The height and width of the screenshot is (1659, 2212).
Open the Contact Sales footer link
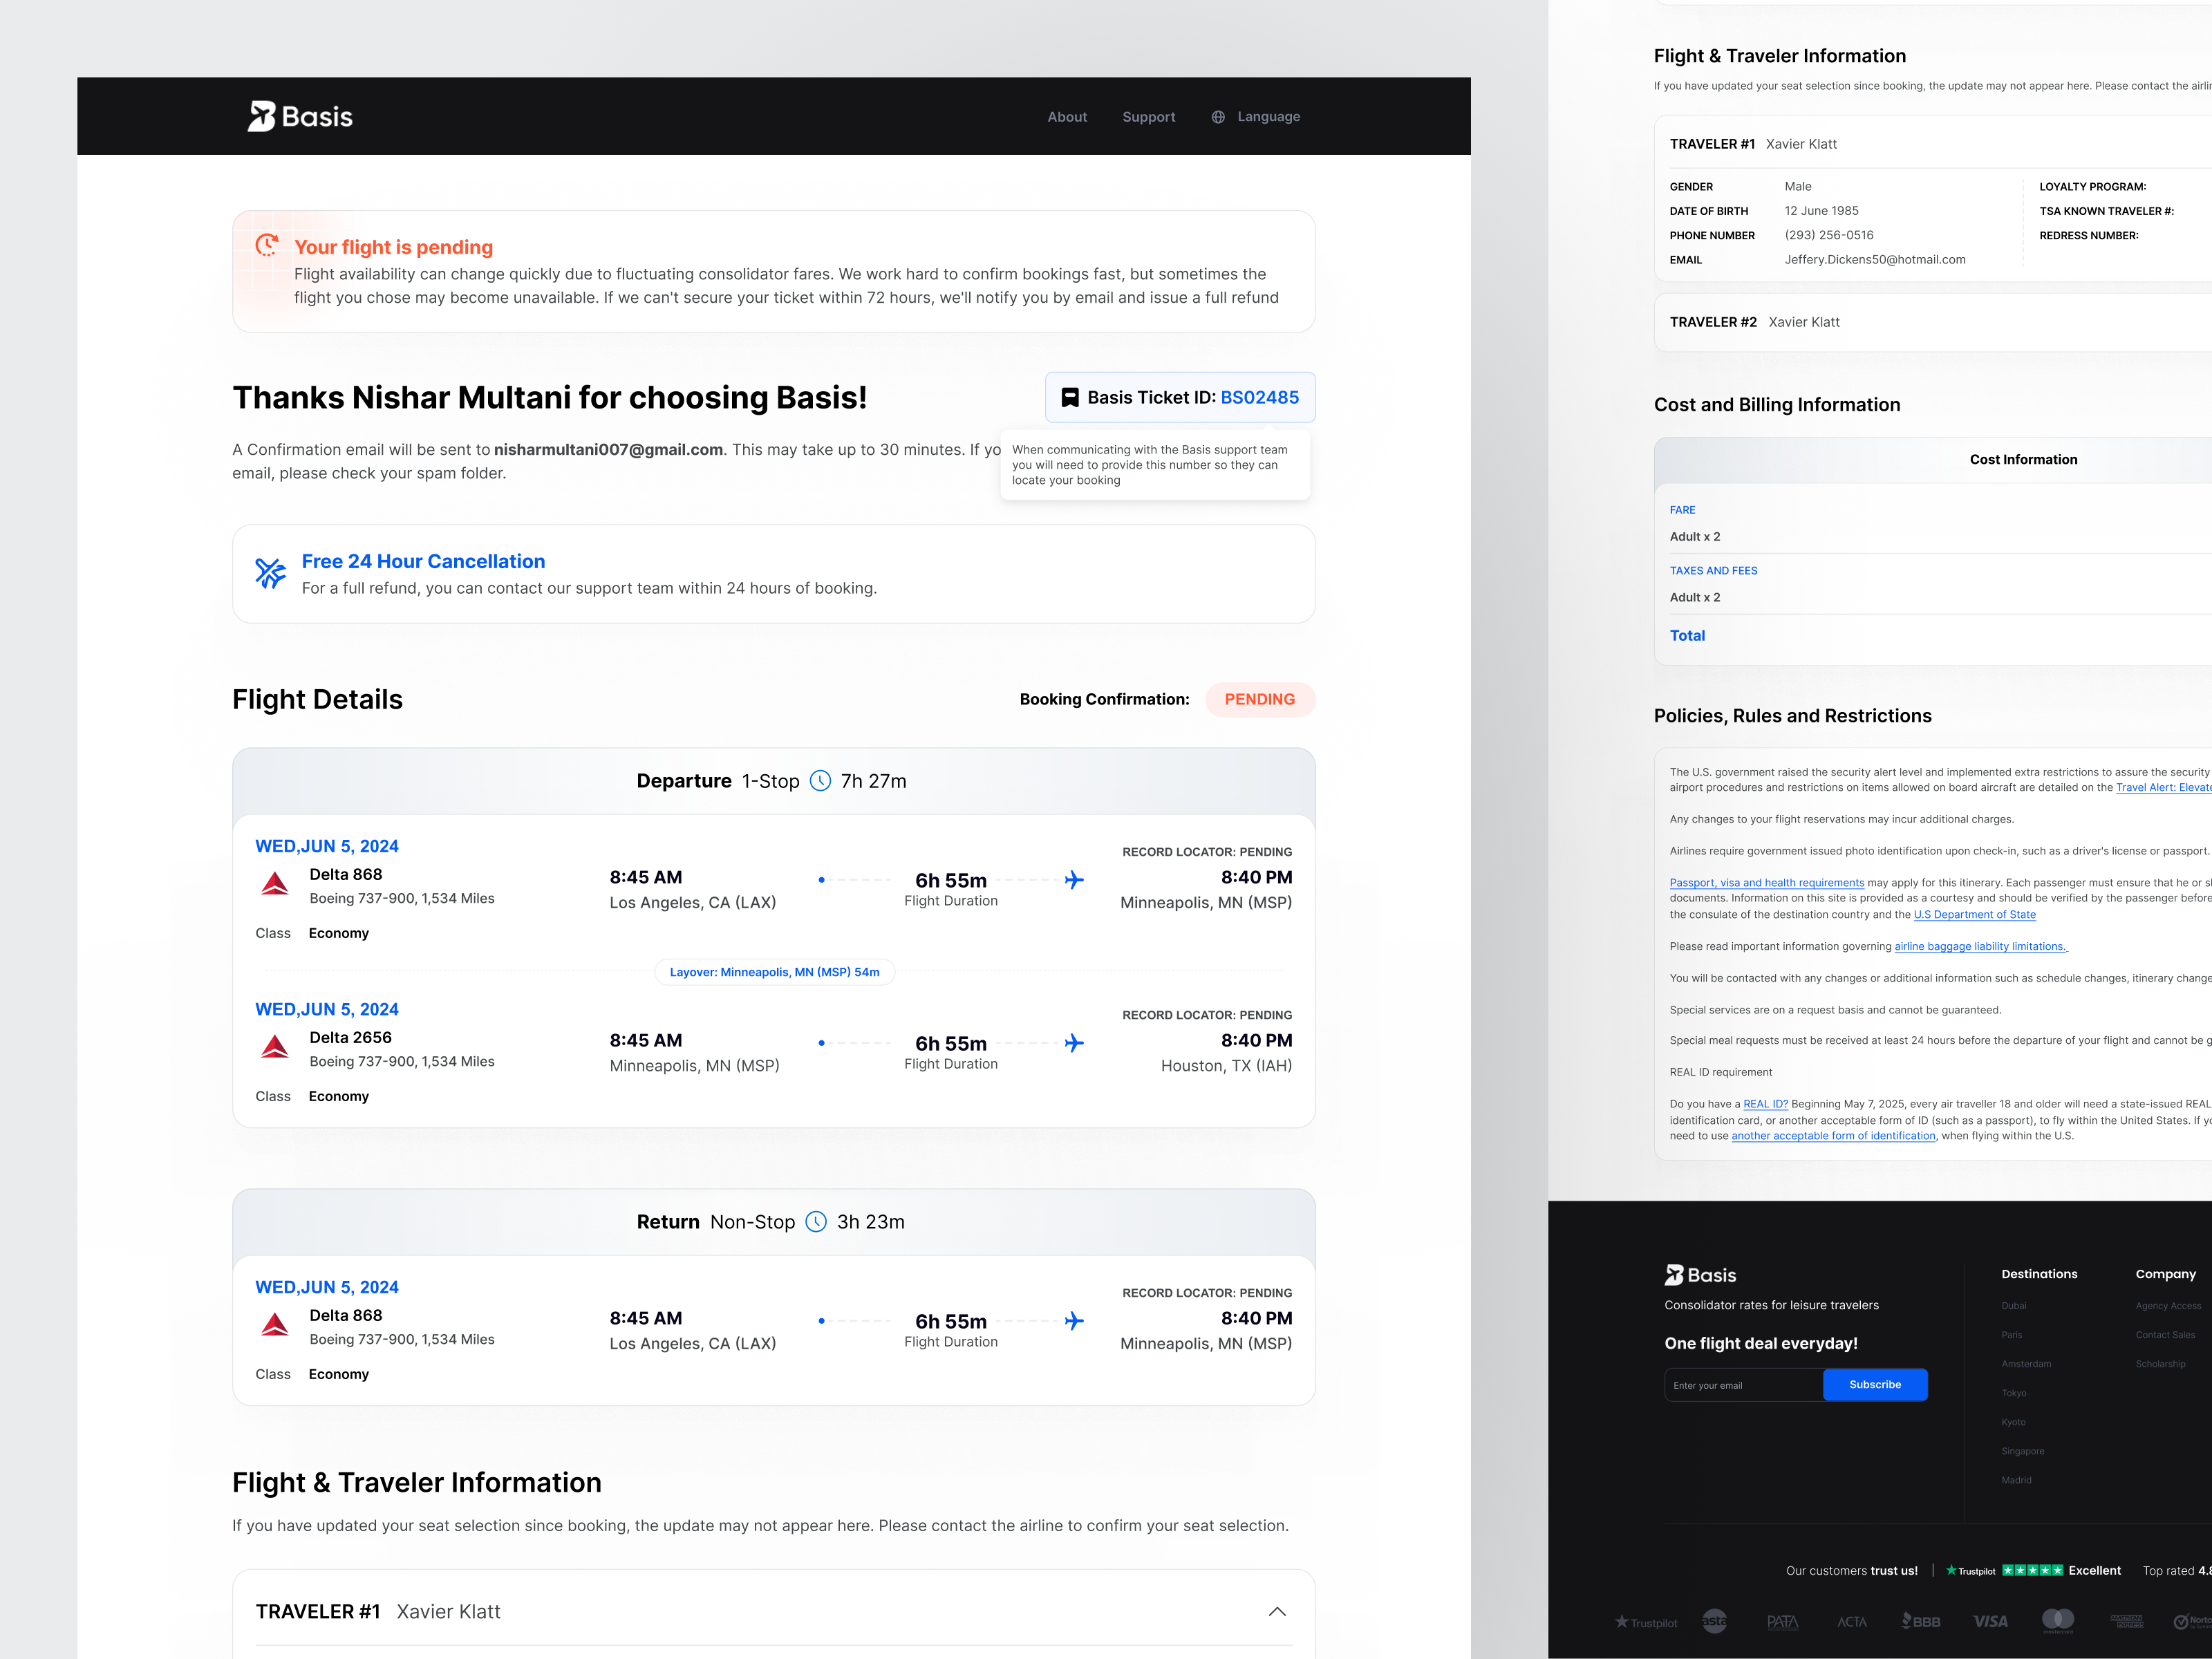(x=2165, y=1335)
